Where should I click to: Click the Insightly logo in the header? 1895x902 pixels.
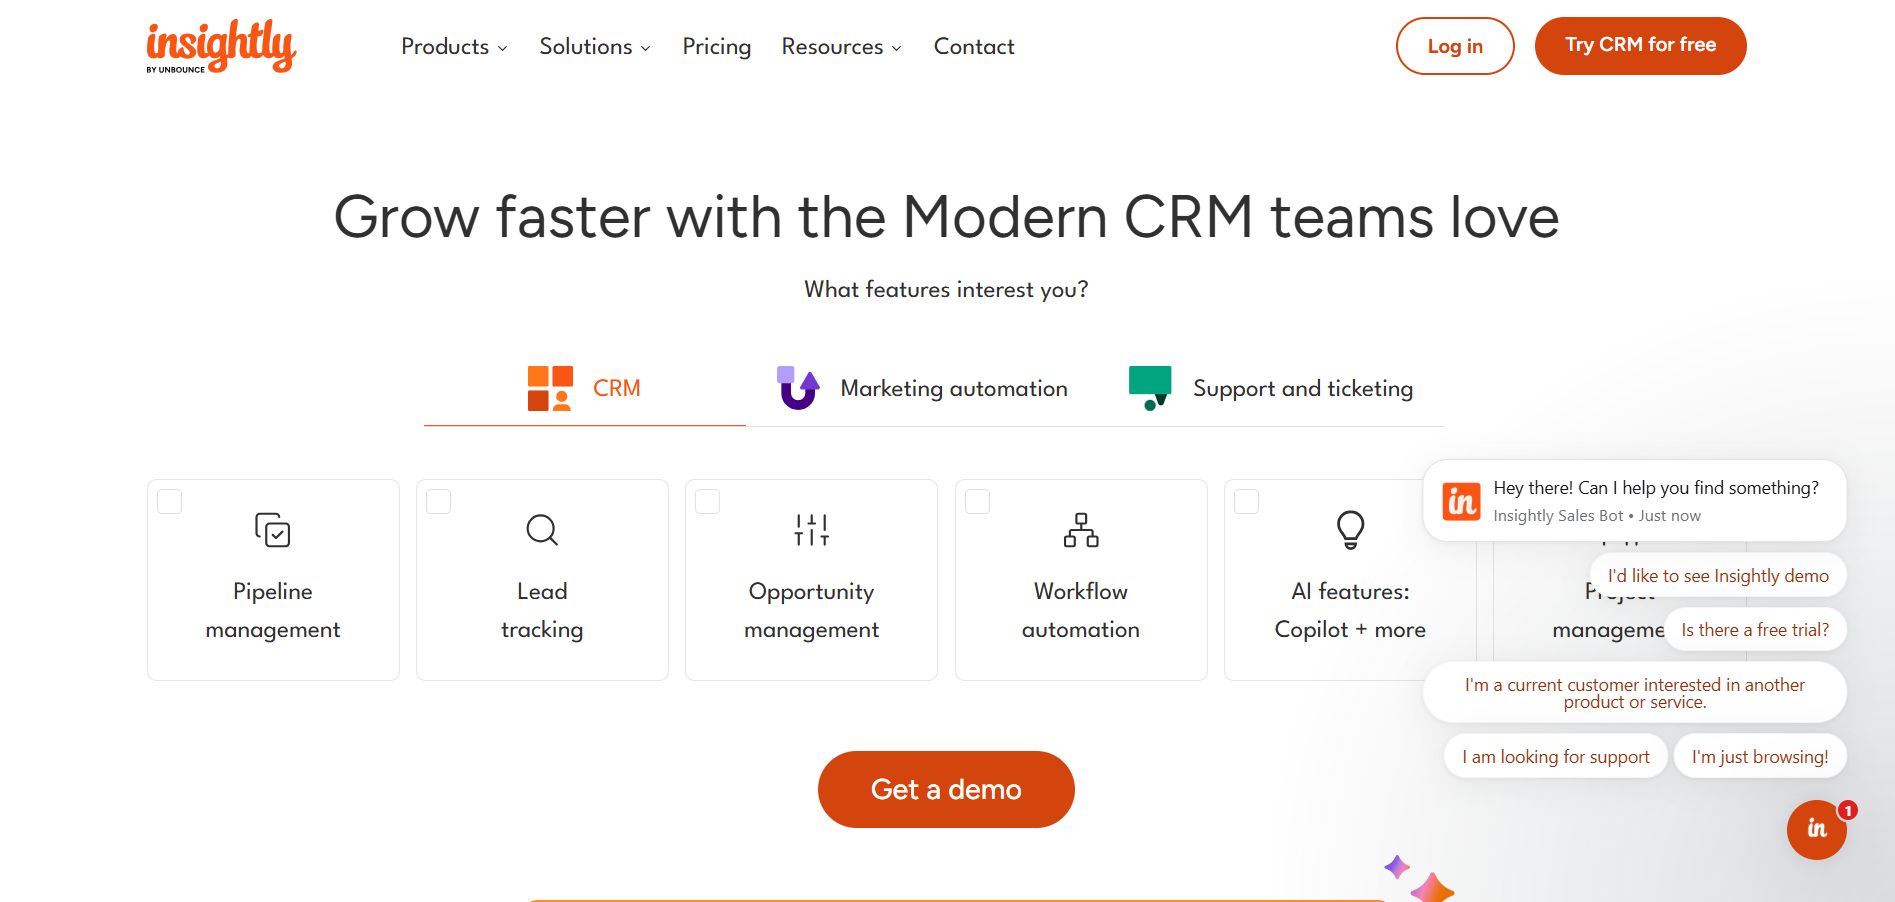221,46
